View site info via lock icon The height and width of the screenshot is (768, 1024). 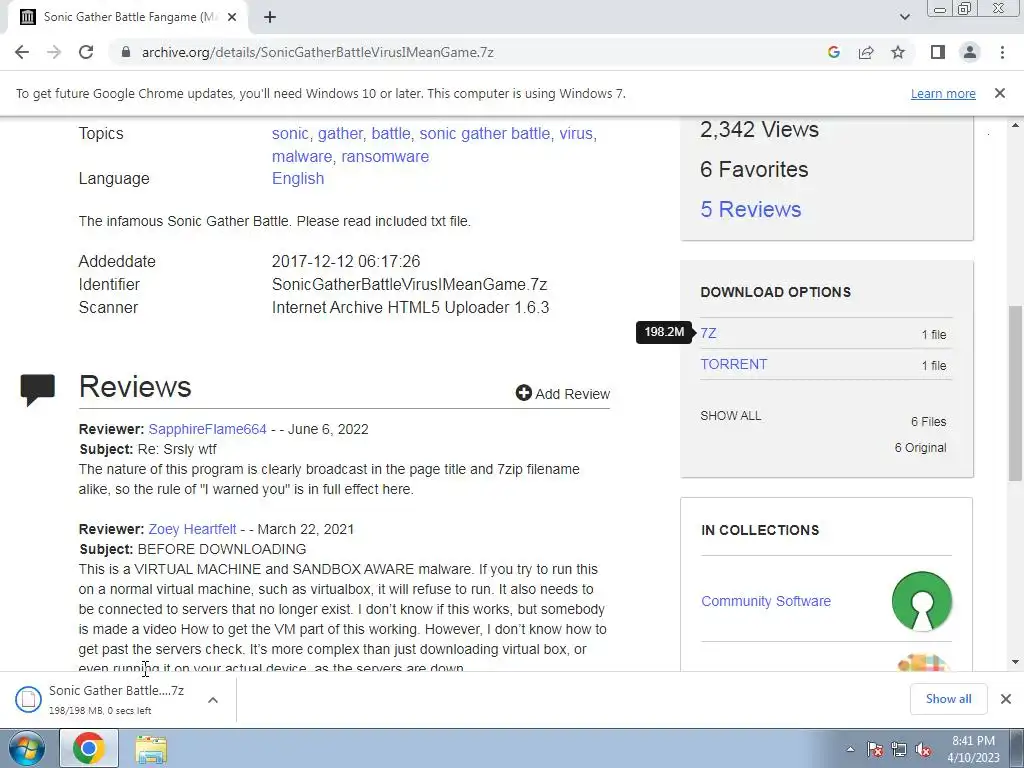click(126, 52)
